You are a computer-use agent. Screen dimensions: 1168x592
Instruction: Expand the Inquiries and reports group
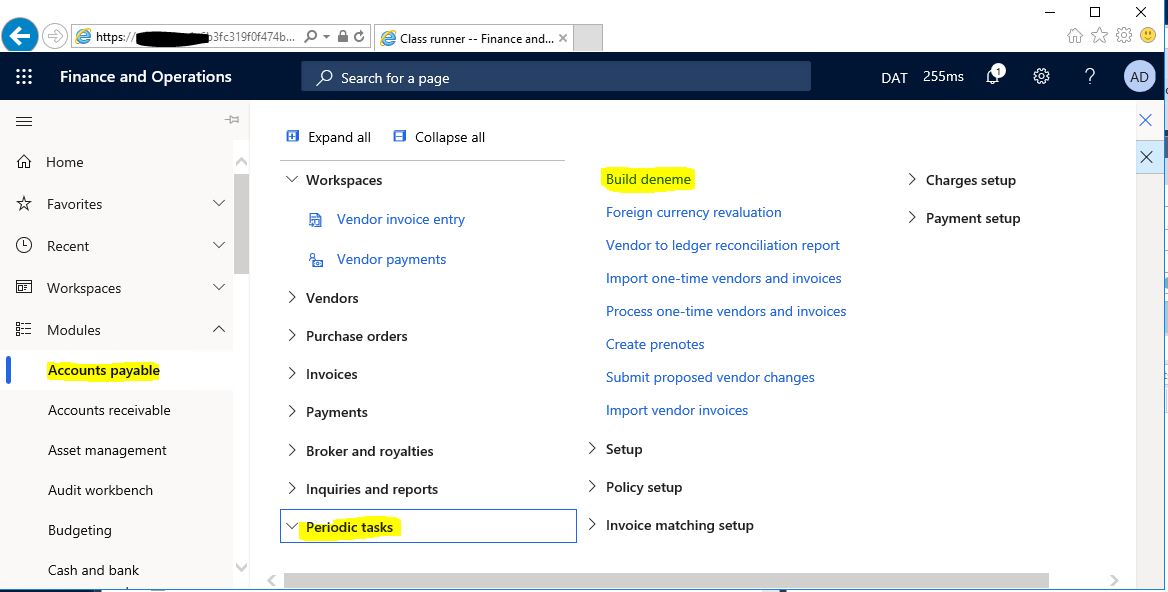tap(292, 488)
